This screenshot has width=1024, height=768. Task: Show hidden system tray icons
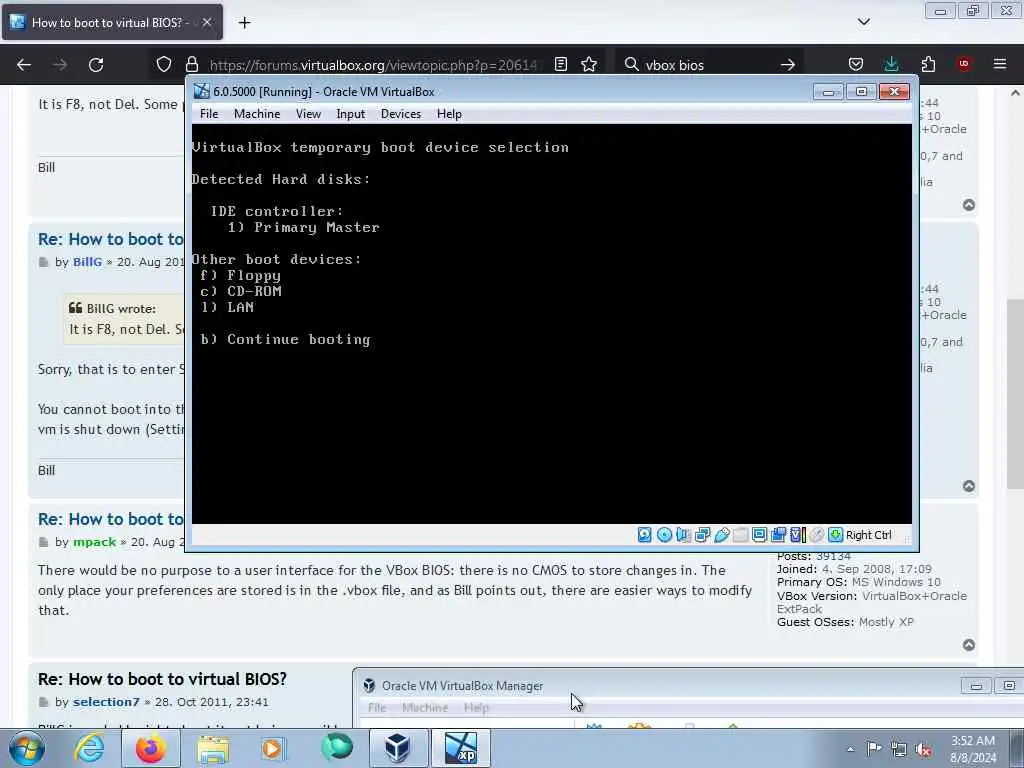point(850,749)
